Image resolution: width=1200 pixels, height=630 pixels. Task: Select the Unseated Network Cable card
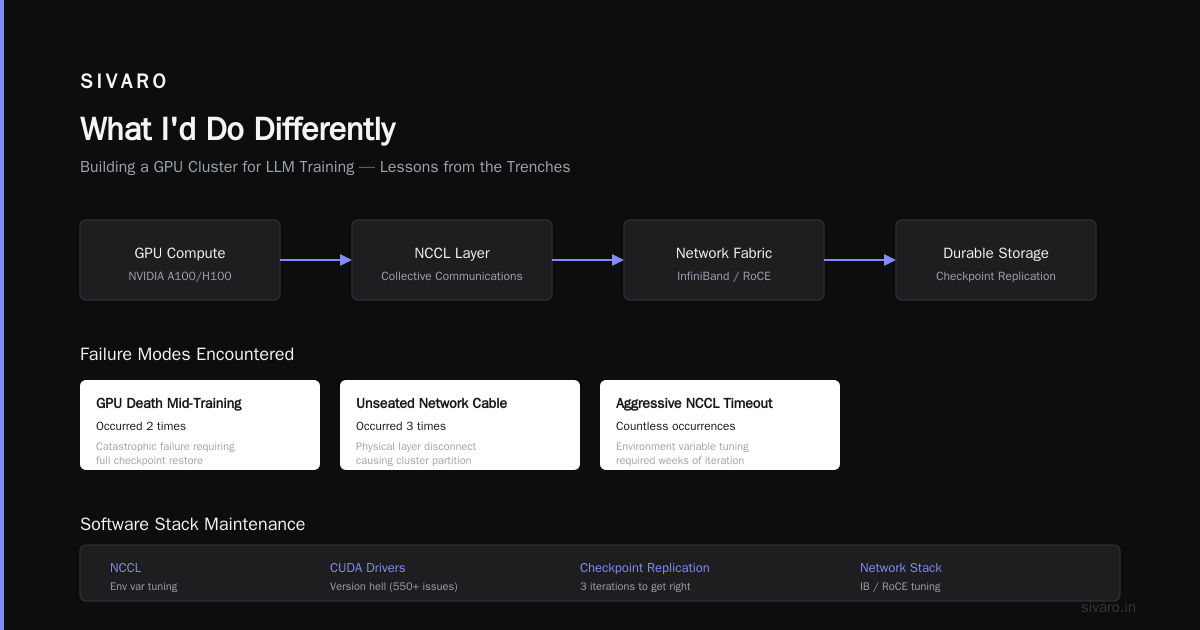point(460,425)
